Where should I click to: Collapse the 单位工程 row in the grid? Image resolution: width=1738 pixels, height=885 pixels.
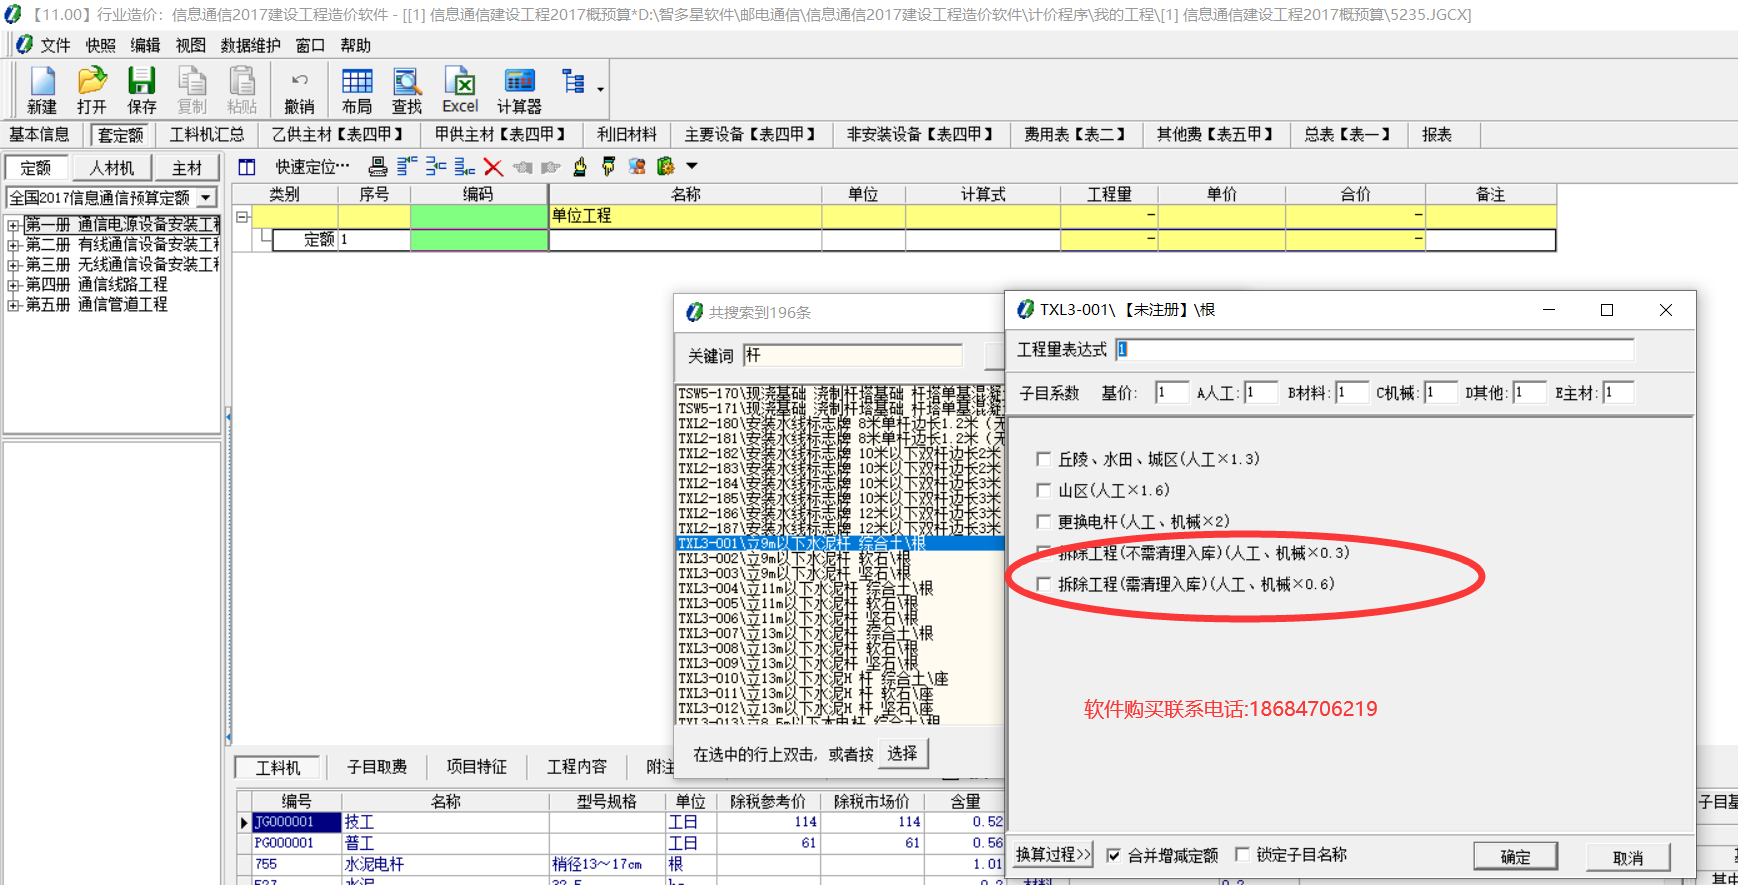point(241,216)
